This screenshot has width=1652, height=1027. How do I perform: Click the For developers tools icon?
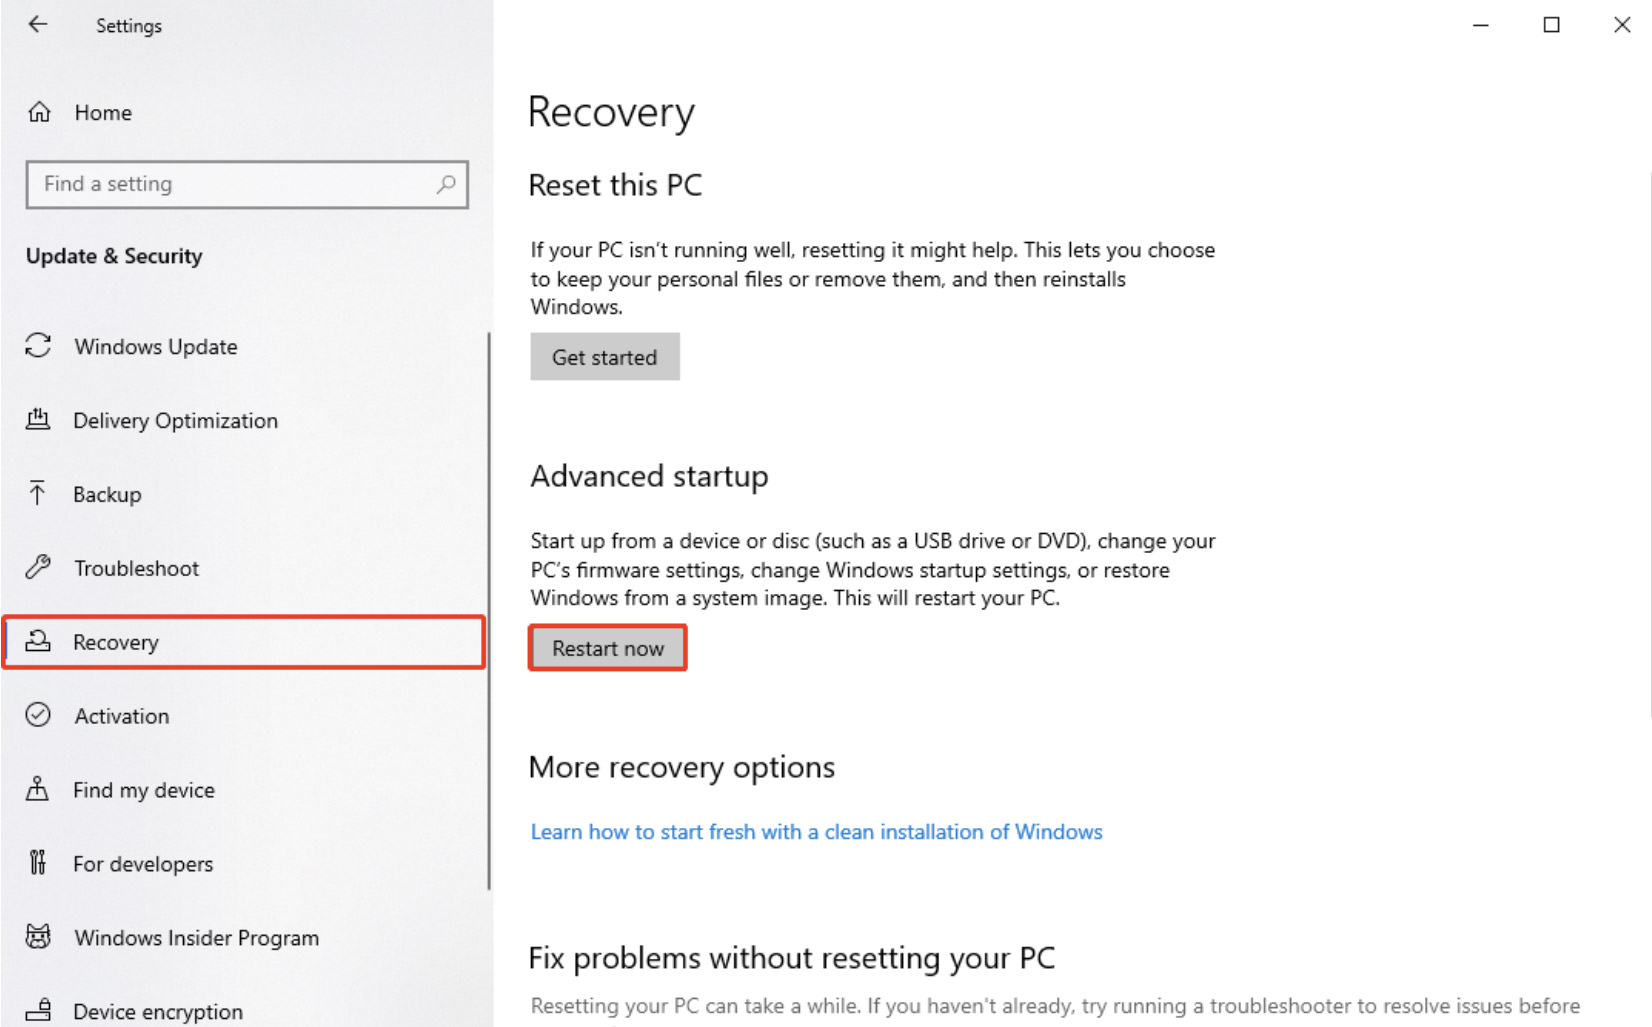[38, 862]
